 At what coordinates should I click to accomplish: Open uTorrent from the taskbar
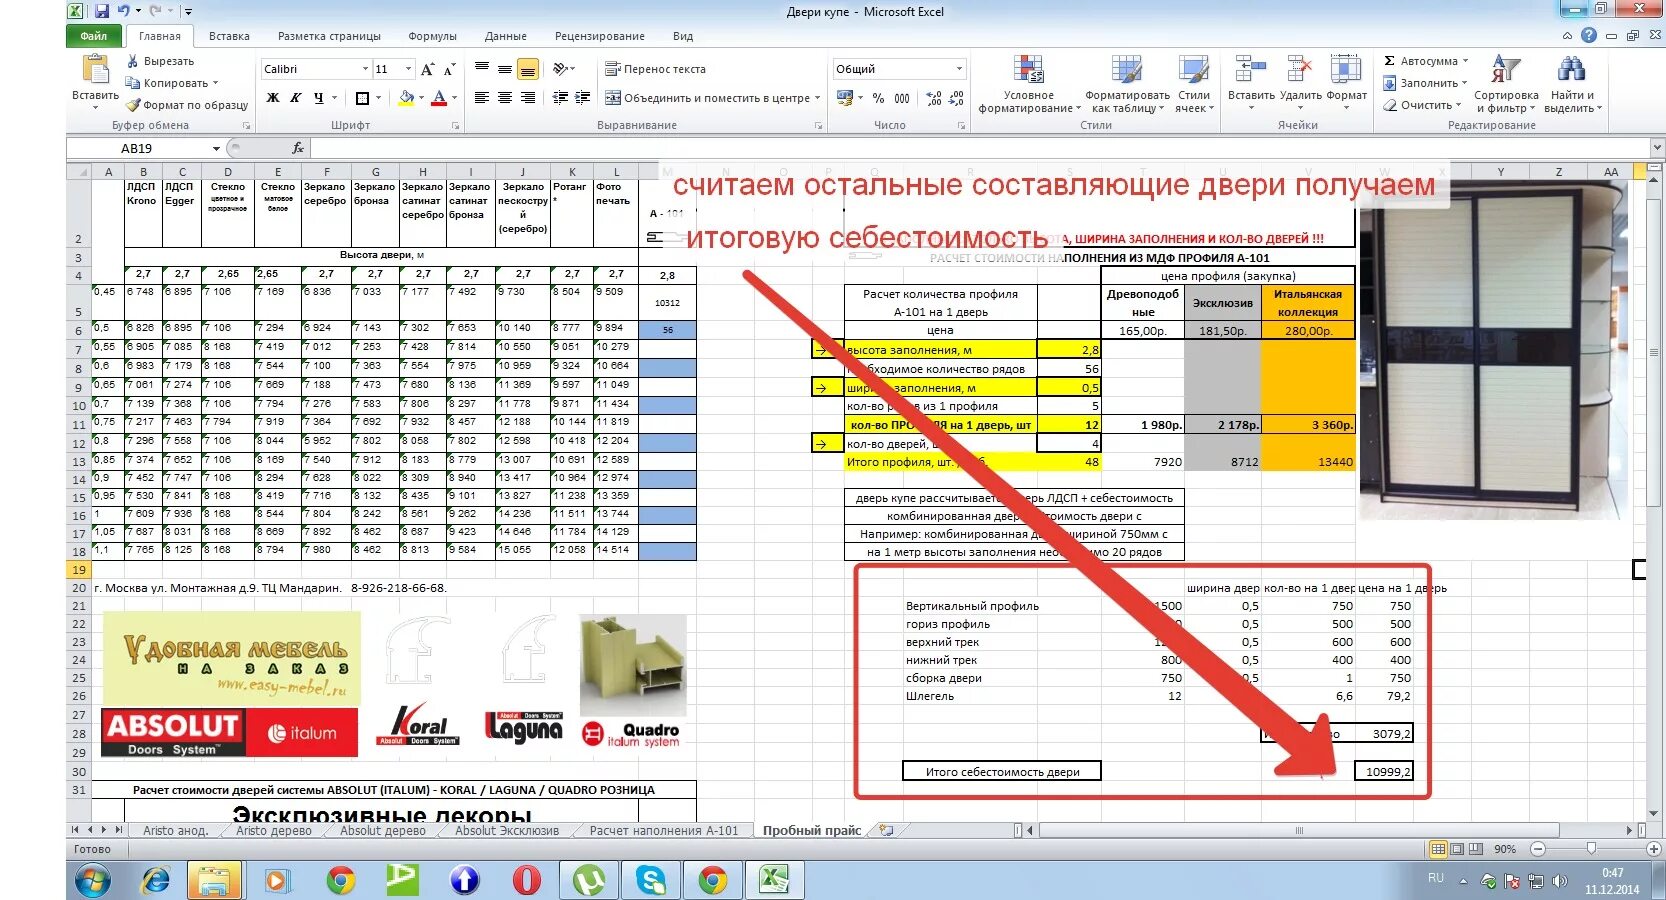tap(588, 880)
